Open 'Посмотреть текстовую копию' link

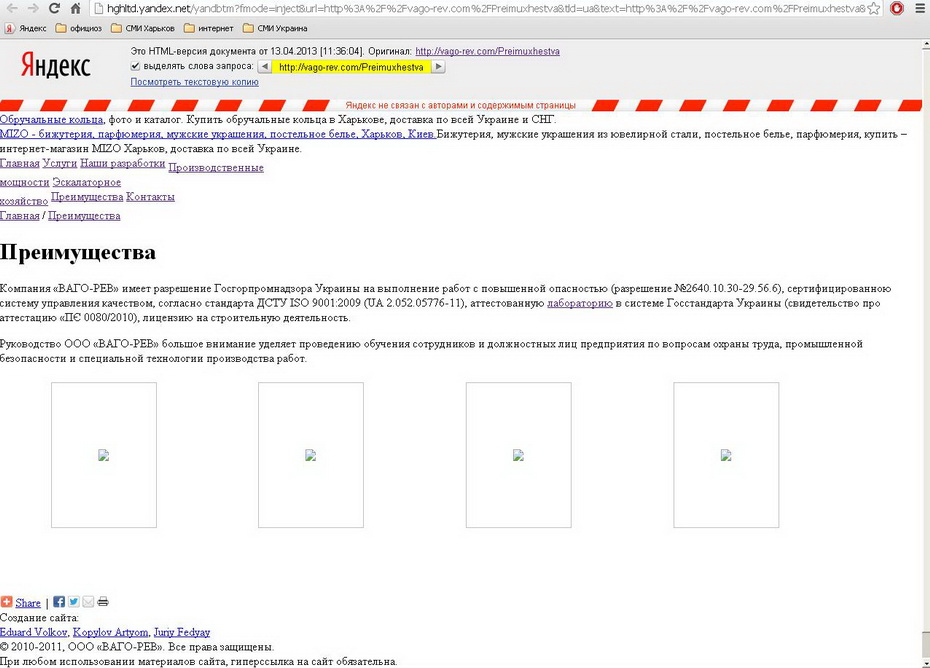pos(194,82)
